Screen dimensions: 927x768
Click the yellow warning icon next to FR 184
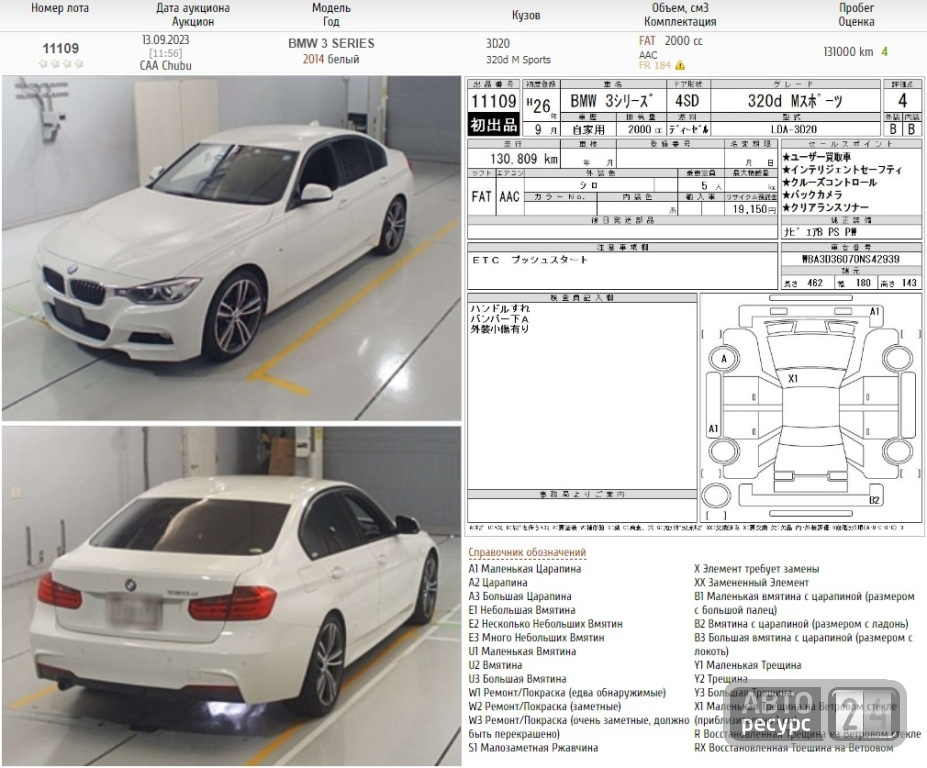[680, 66]
